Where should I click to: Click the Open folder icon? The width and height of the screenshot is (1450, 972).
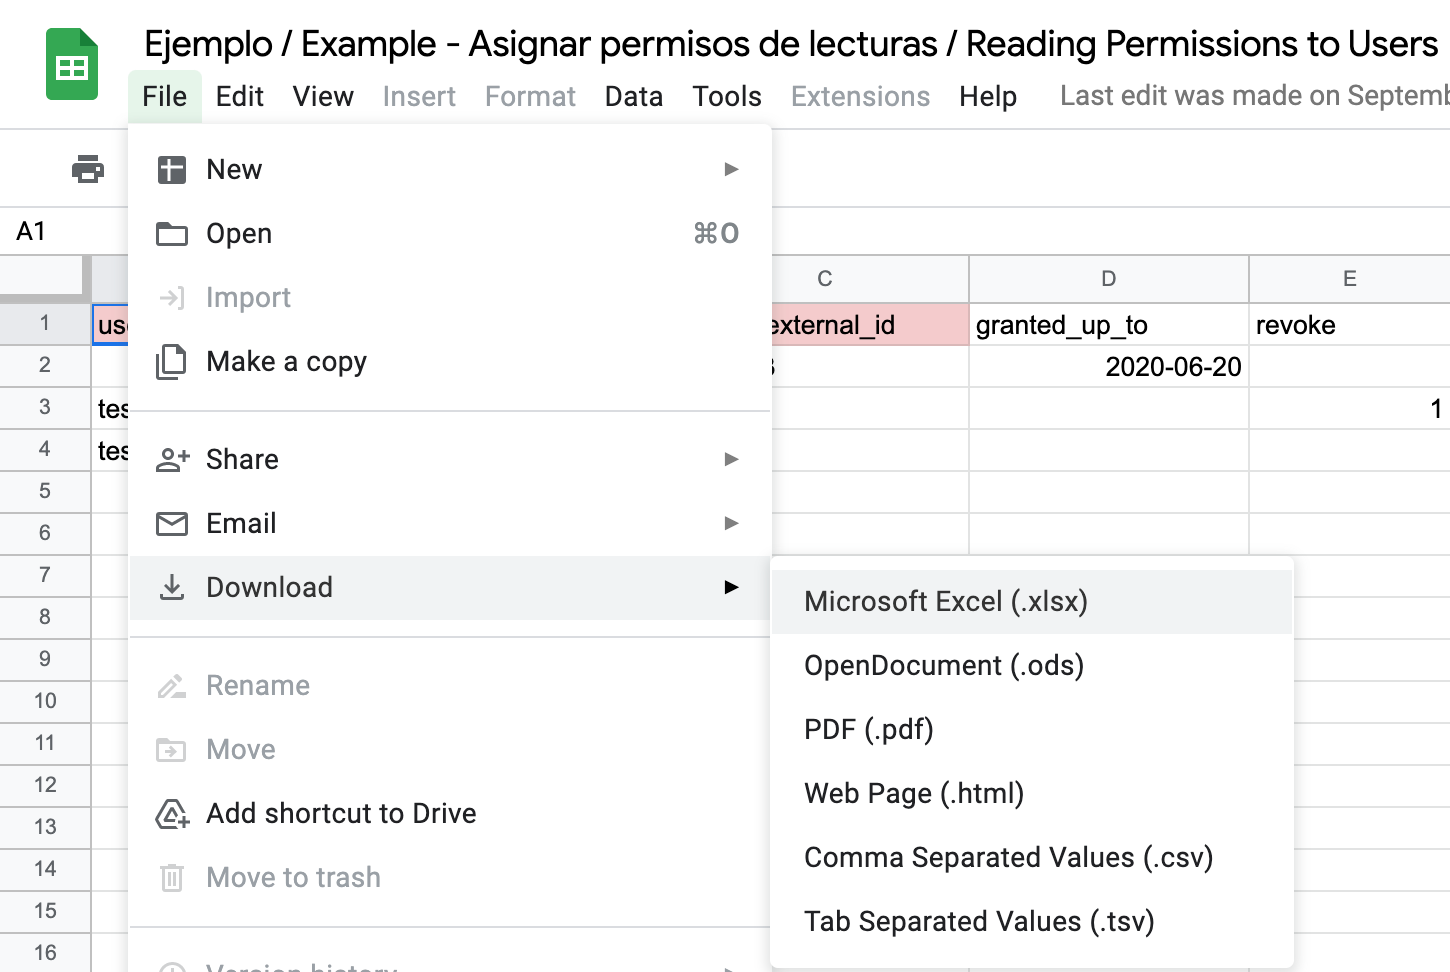(x=172, y=234)
